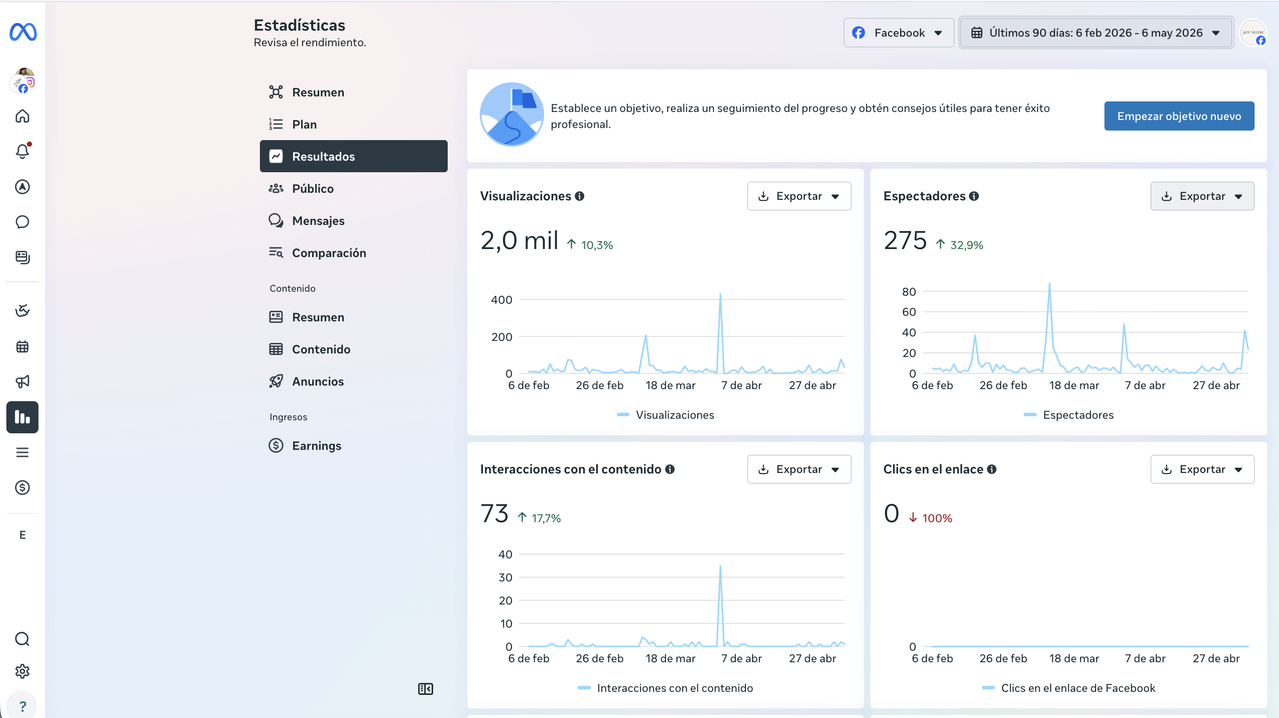The width and height of the screenshot is (1279, 718).
Task: Open Mensajes section
Action: (353, 220)
